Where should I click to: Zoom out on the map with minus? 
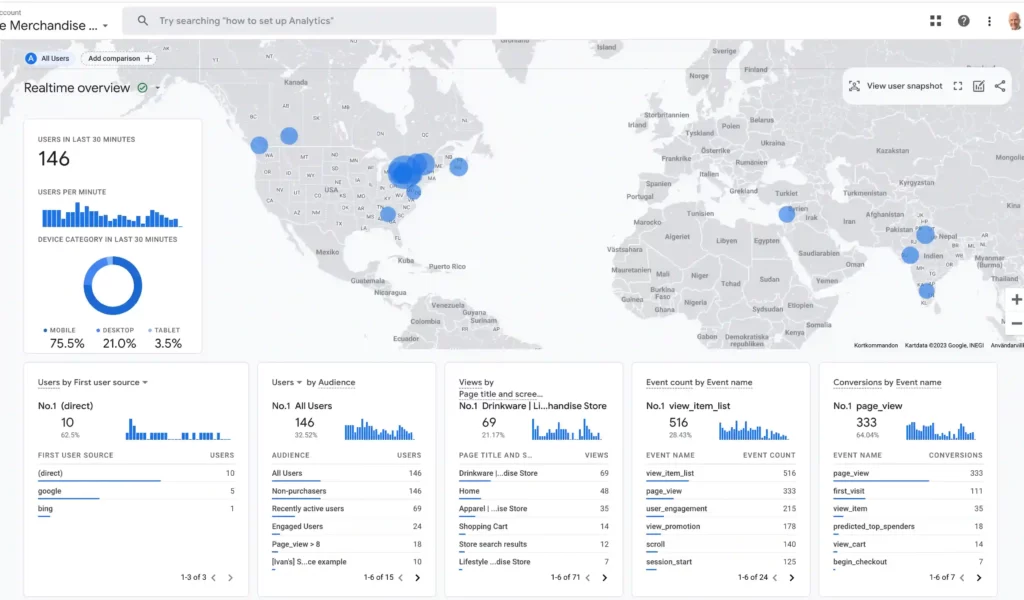[1016, 323]
